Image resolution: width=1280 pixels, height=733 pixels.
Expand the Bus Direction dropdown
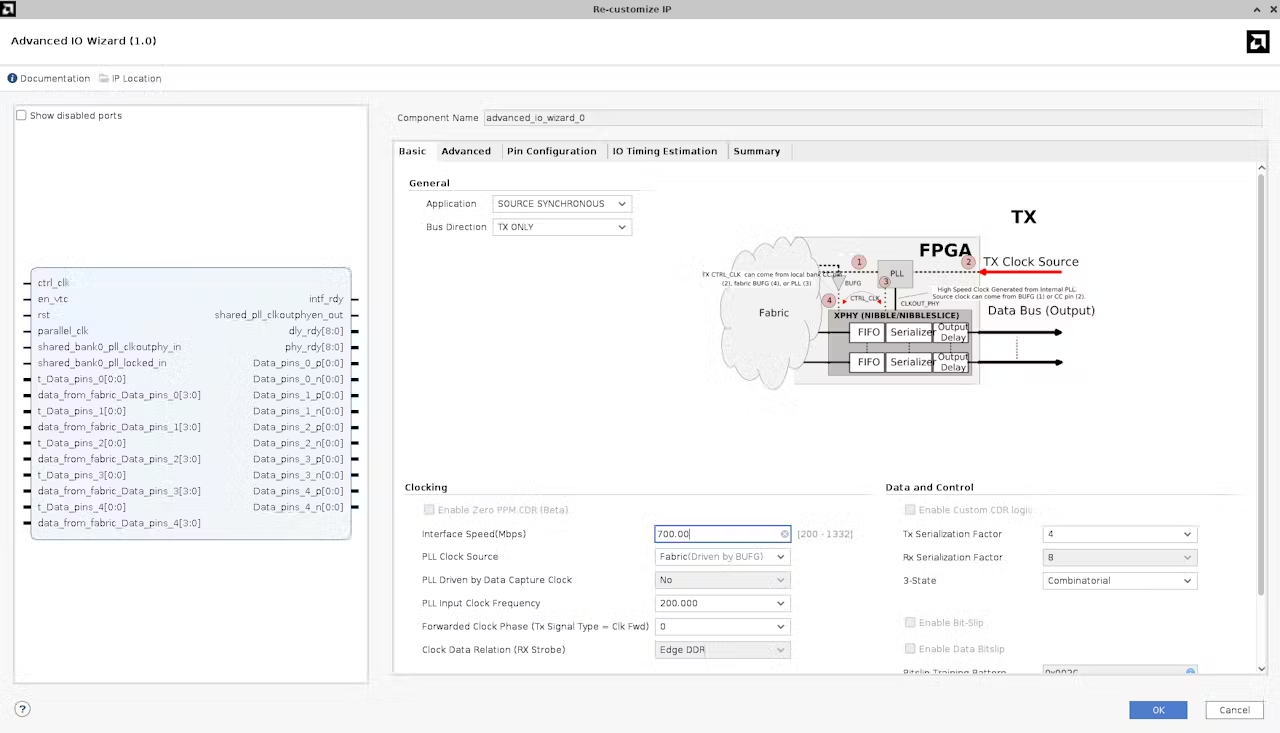point(562,227)
